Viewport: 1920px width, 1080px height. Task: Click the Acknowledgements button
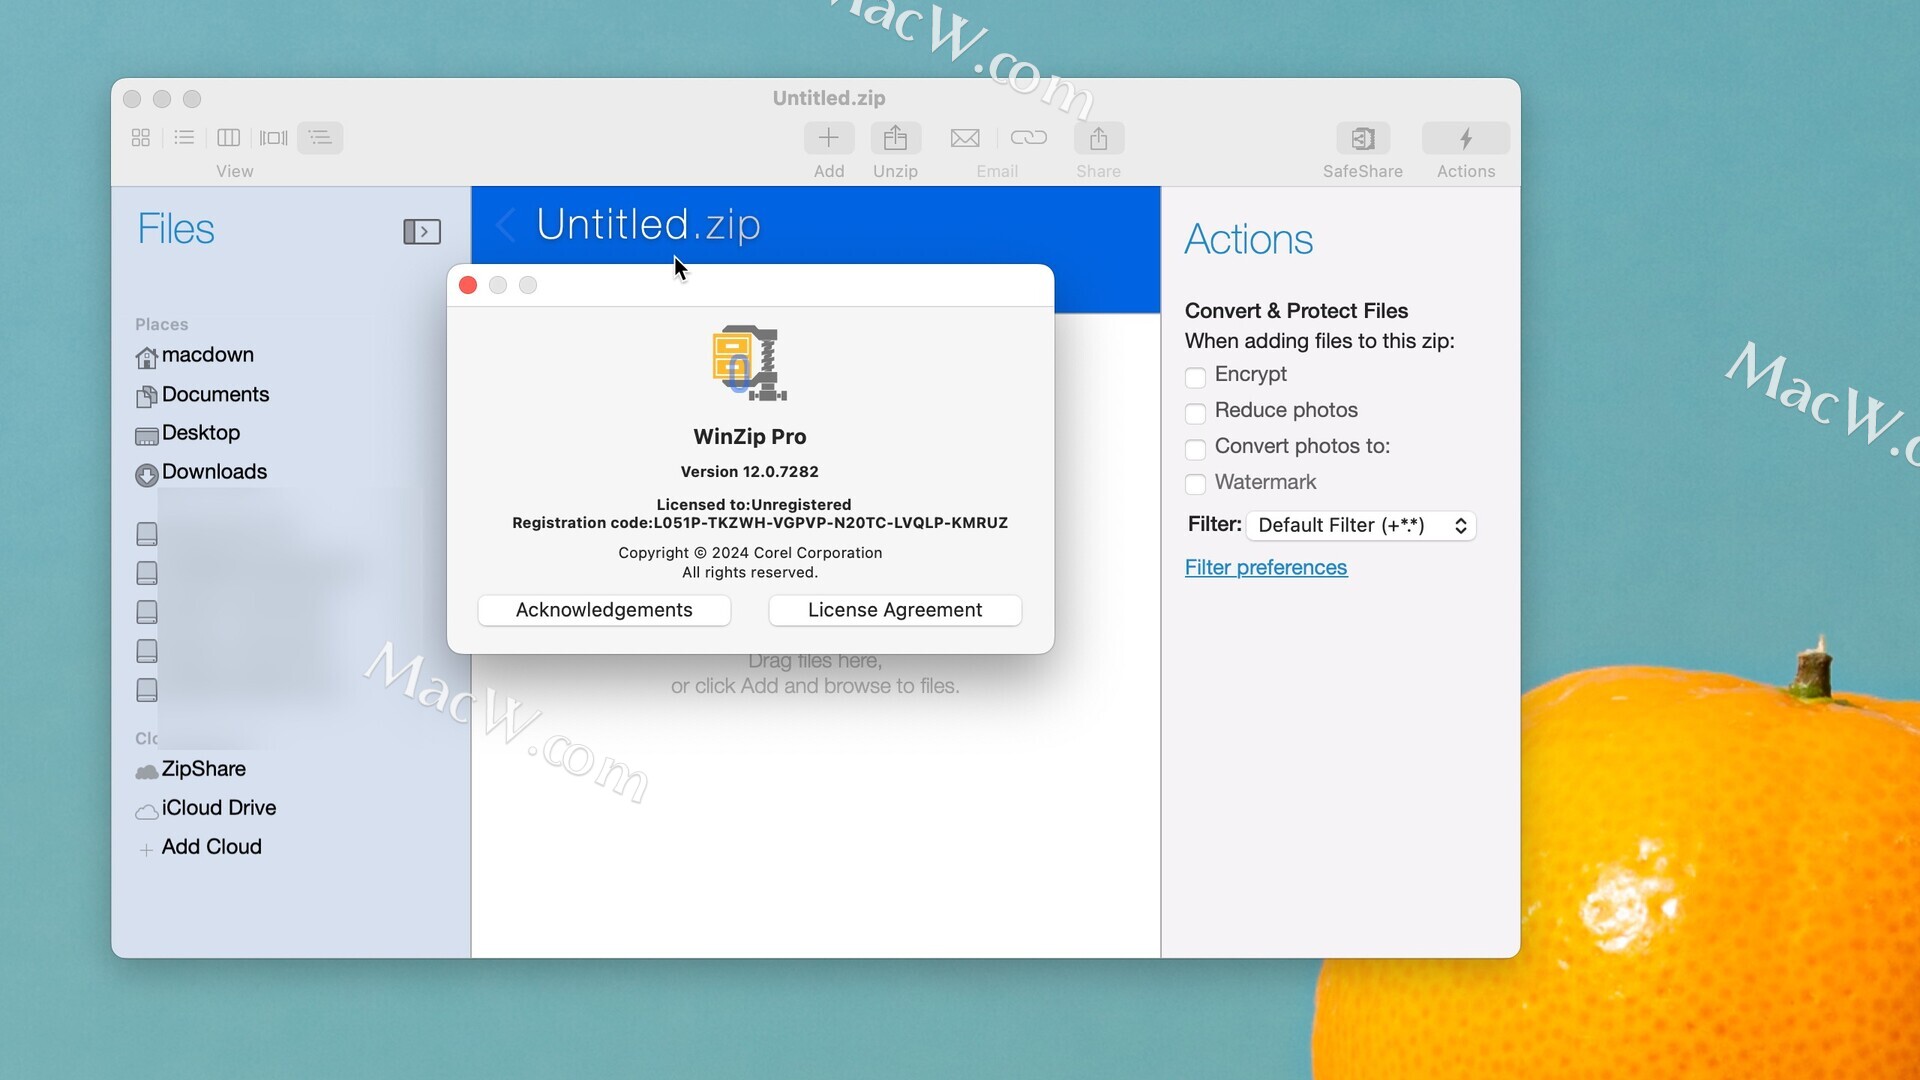[604, 610]
